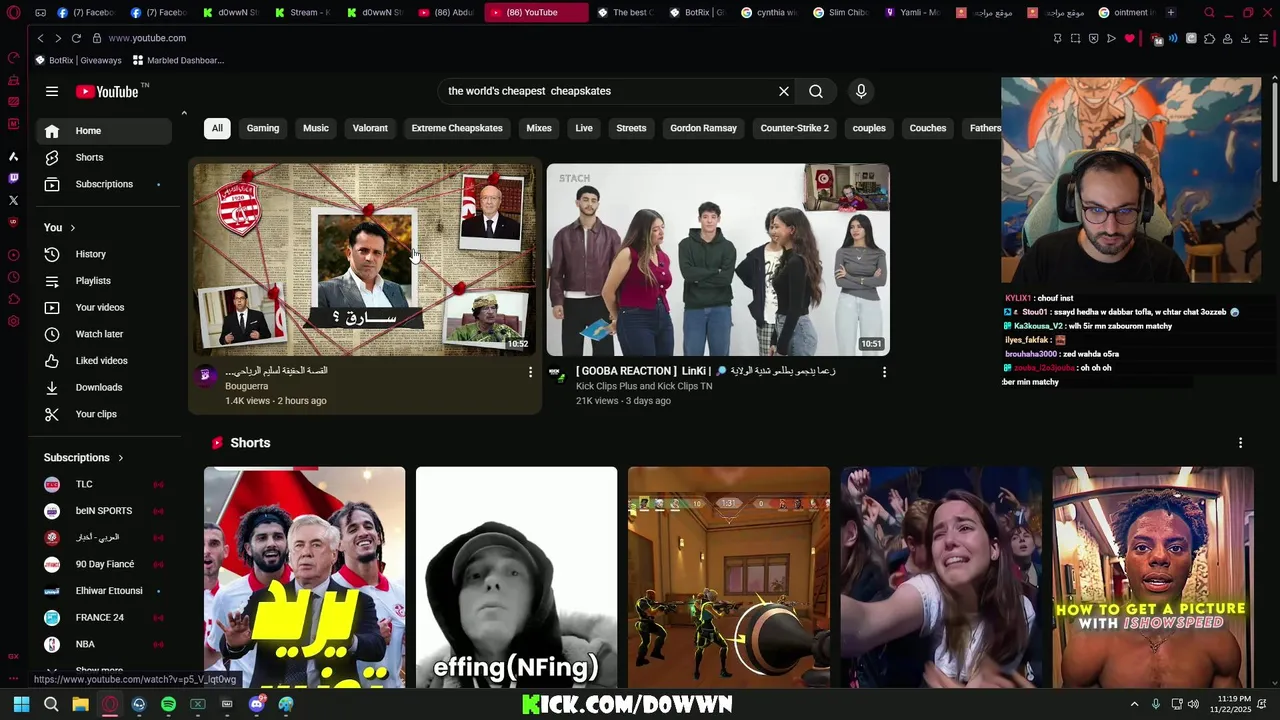
Task: Switch to the cynthia Google tab
Action: pyautogui.click(x=770, y=13)
